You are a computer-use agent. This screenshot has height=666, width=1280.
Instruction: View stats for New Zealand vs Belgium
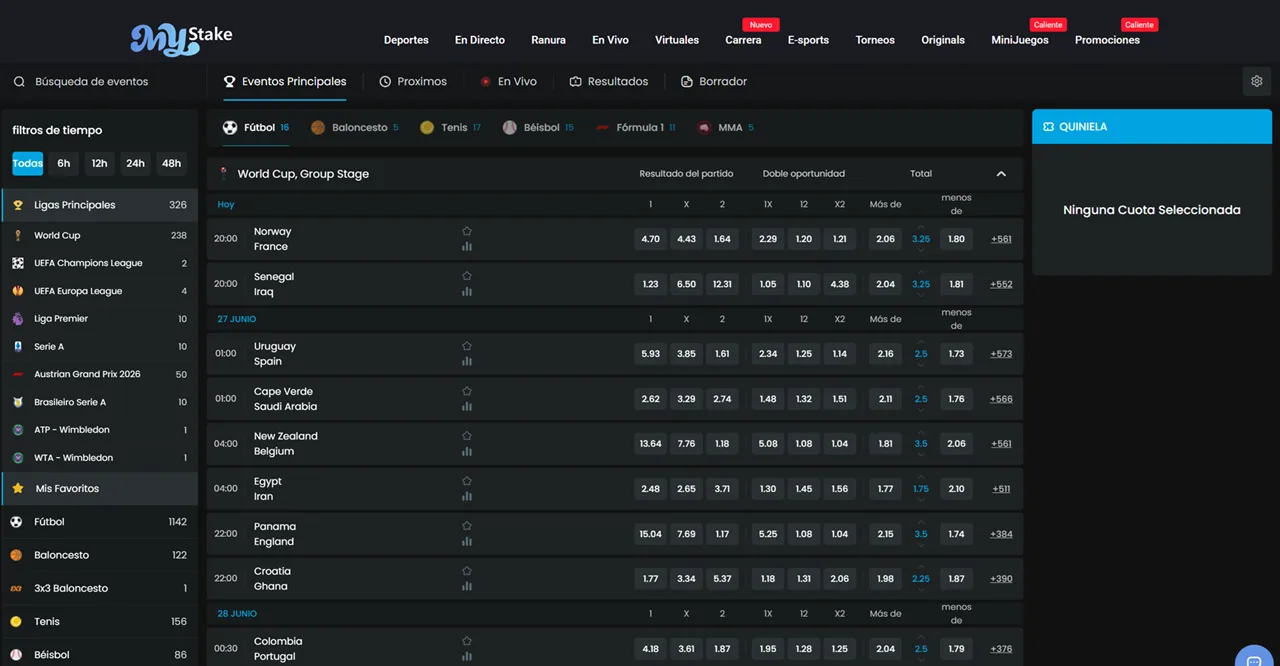(x=467, y=452)
